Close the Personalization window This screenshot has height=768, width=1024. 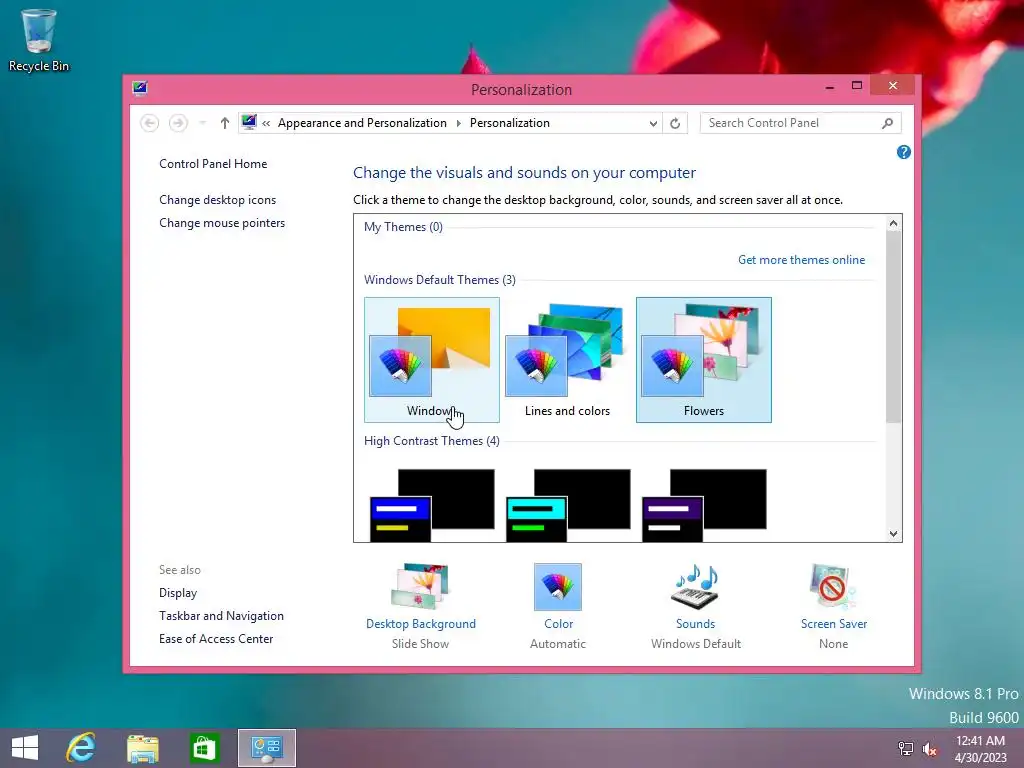pyautogui.click(x=893, y=86)
